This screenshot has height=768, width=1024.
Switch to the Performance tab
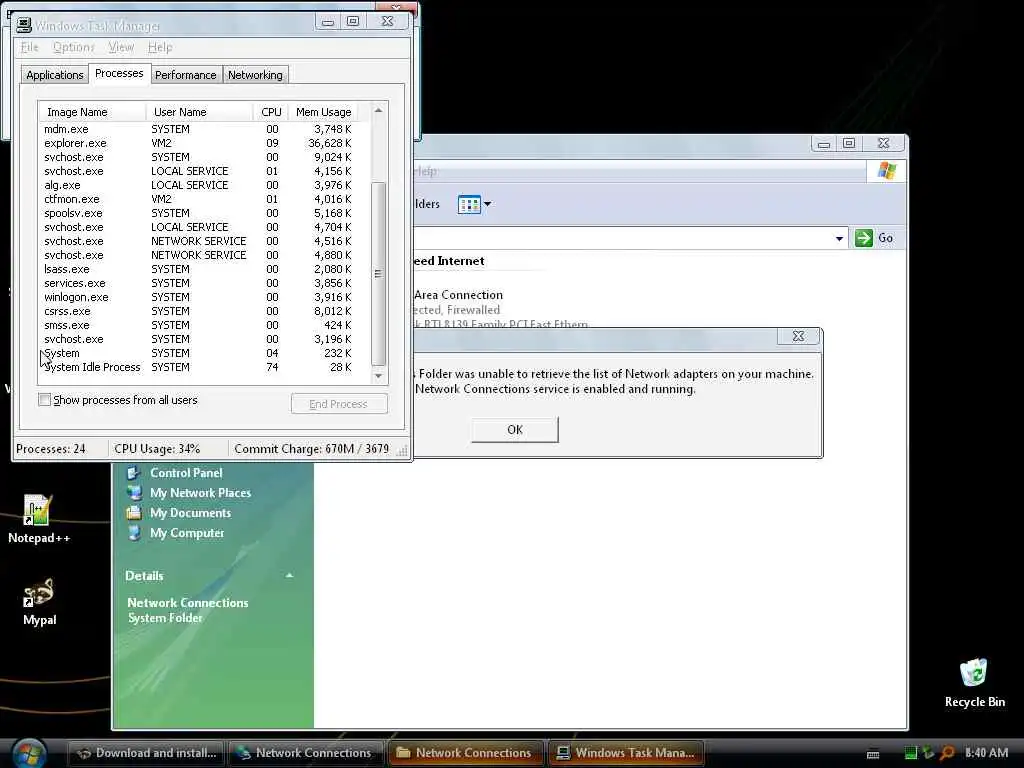[x=185, y=75]
